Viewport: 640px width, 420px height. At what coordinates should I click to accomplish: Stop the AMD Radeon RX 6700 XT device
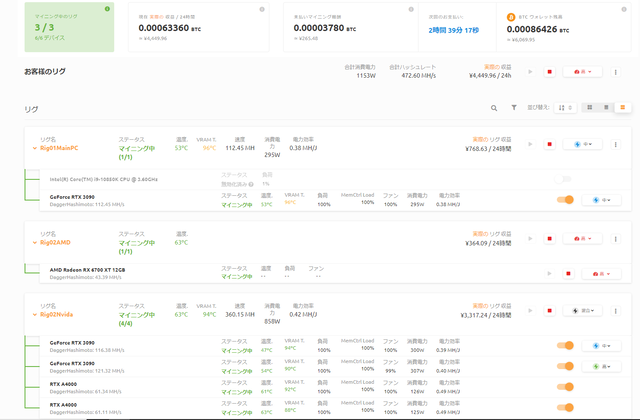[x=568, y=273]
